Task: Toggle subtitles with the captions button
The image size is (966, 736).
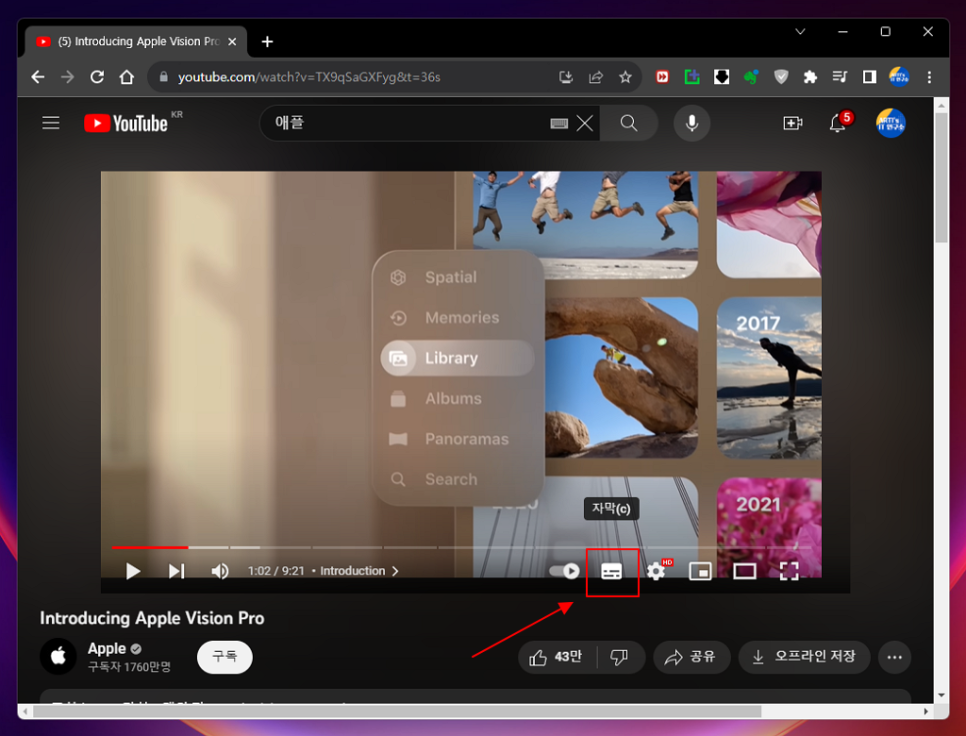Action: click(612, 572)
